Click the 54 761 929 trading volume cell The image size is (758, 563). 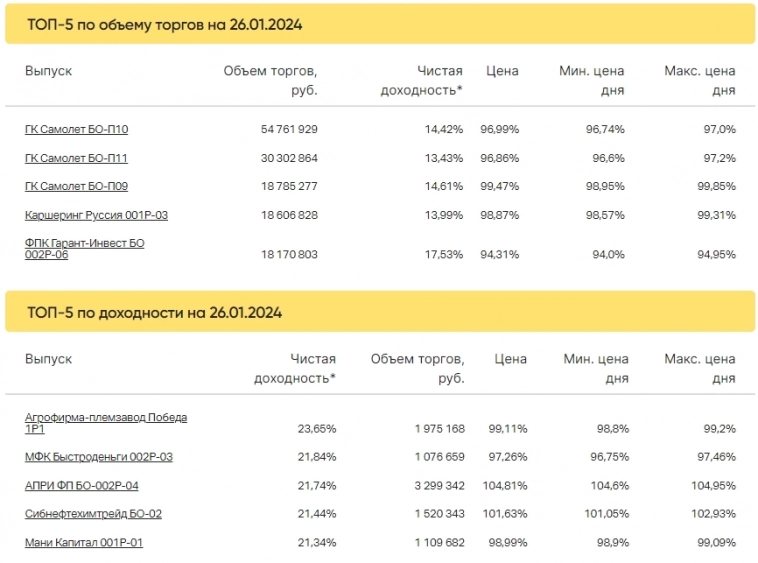coord(289,130)
